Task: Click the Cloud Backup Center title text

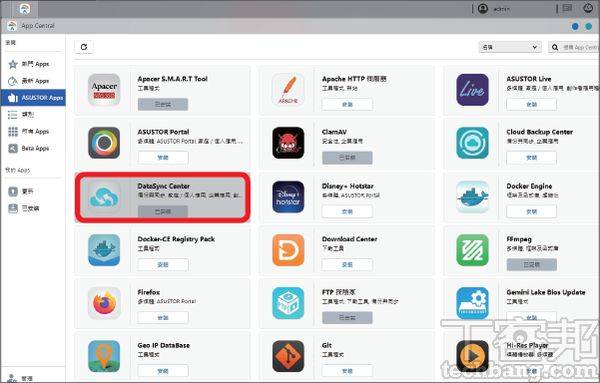Action: coord(540,132)
